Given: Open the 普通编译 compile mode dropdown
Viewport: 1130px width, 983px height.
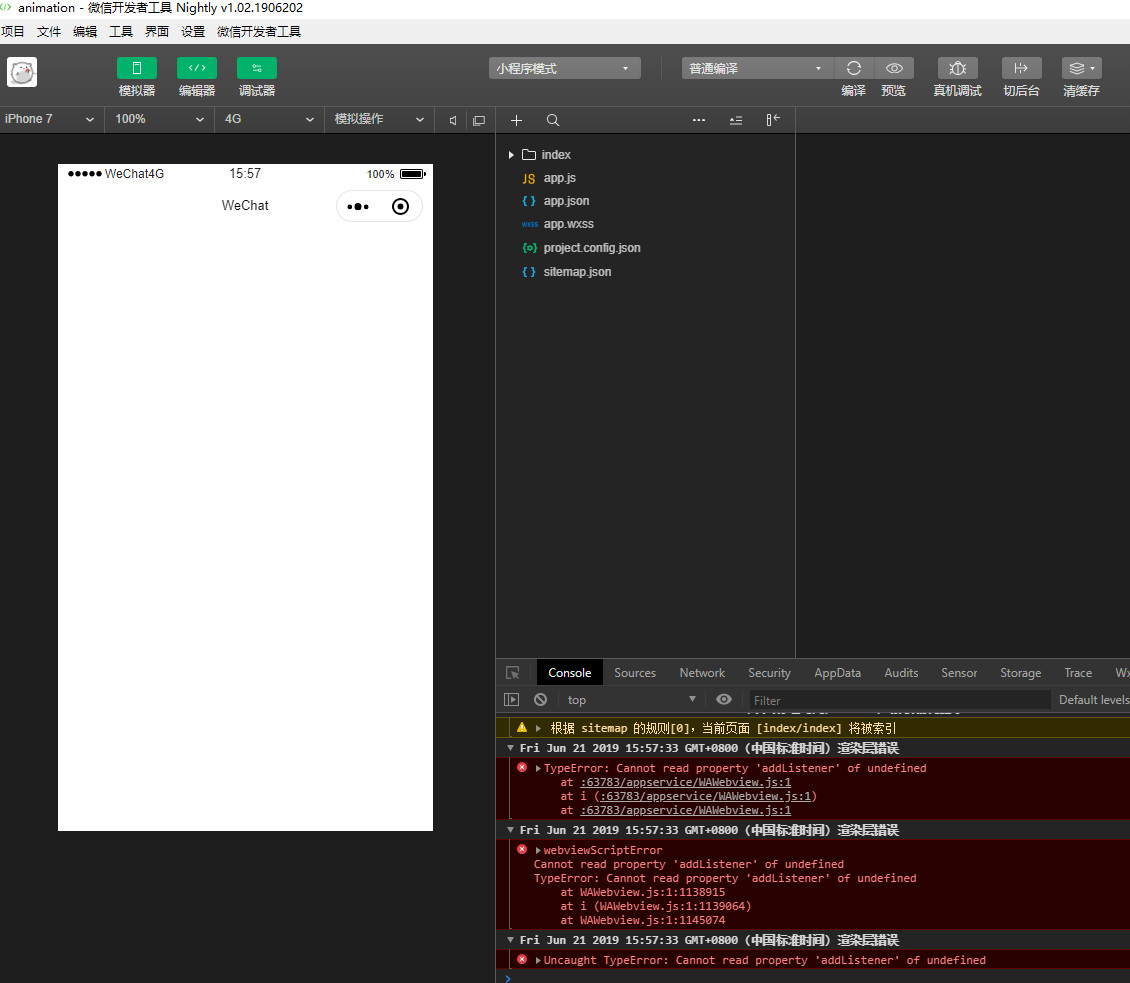Looking at the screenshot, I should pos(757,68).
